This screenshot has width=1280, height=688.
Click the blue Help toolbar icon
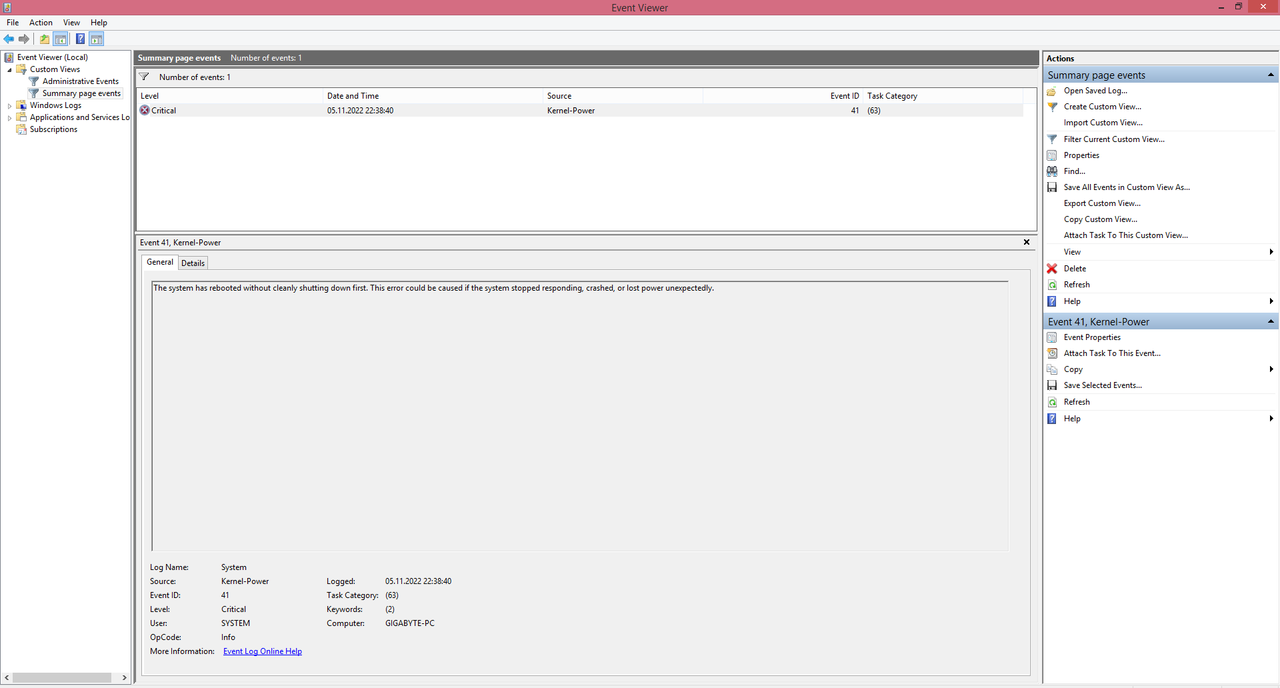pos(80,39)
